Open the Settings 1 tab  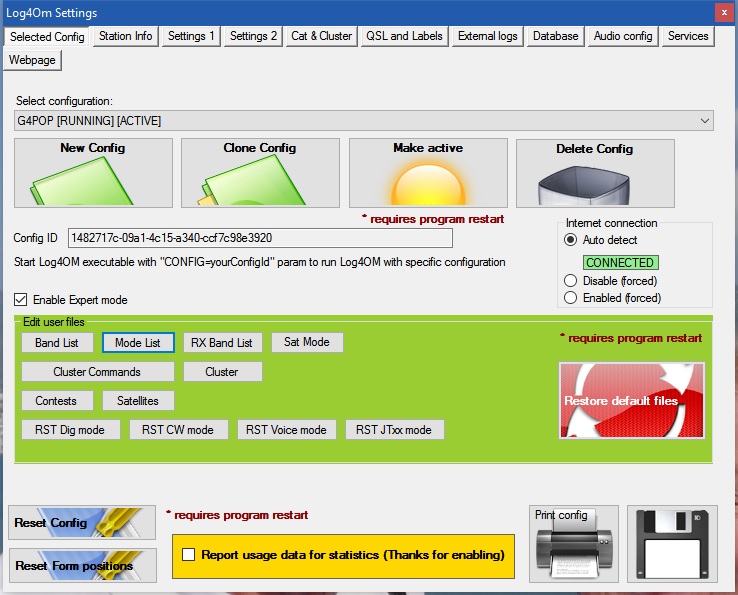tap(191, 36)
